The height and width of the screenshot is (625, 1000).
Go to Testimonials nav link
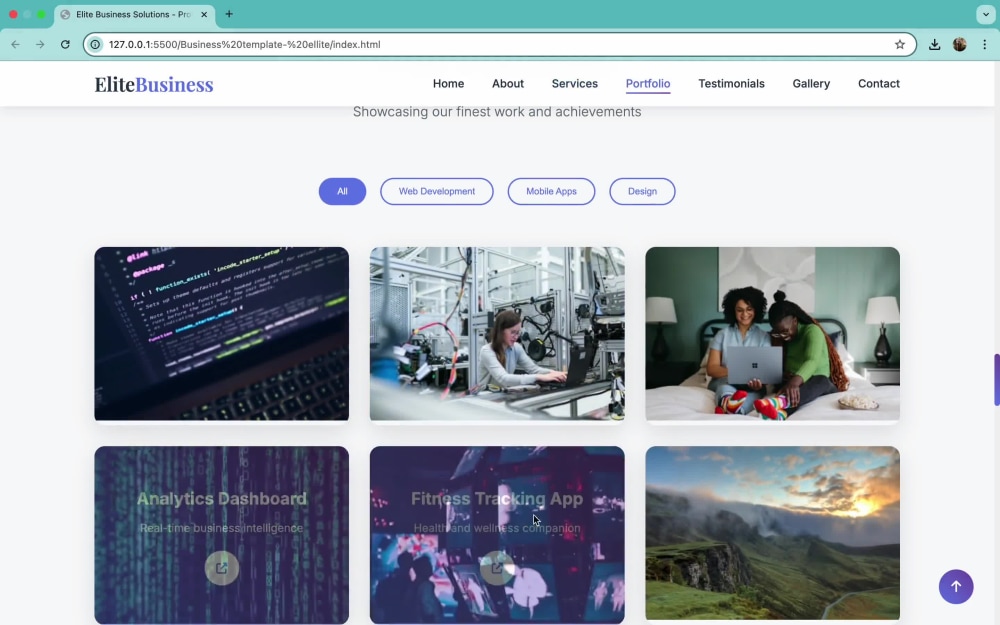[732, 84]
